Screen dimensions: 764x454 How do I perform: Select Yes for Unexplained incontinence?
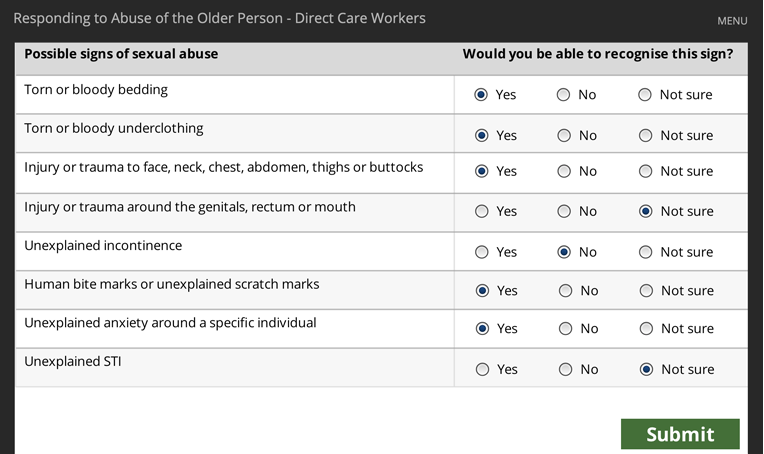coord(481,252)
